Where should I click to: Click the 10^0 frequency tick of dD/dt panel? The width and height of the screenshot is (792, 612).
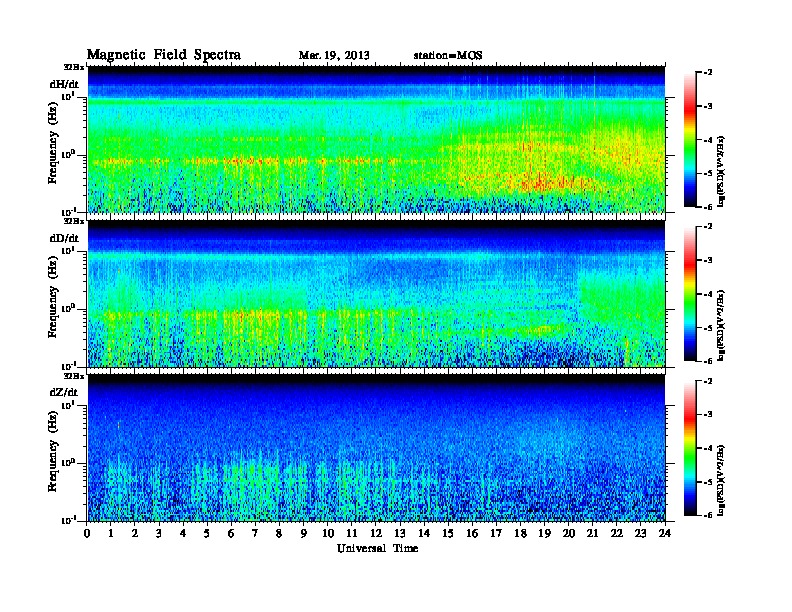pos(67,308)
